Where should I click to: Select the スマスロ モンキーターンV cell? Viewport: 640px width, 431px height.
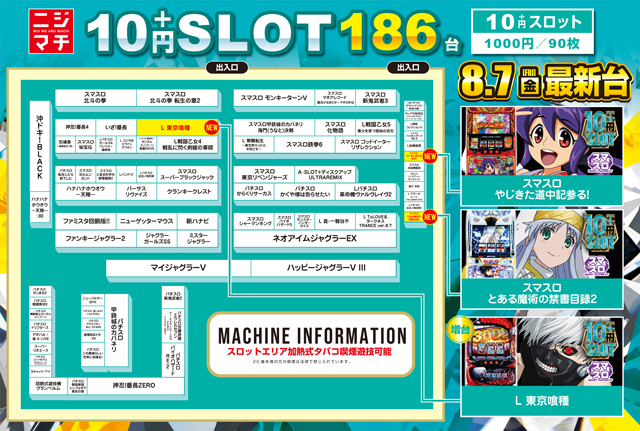point(273,98)
